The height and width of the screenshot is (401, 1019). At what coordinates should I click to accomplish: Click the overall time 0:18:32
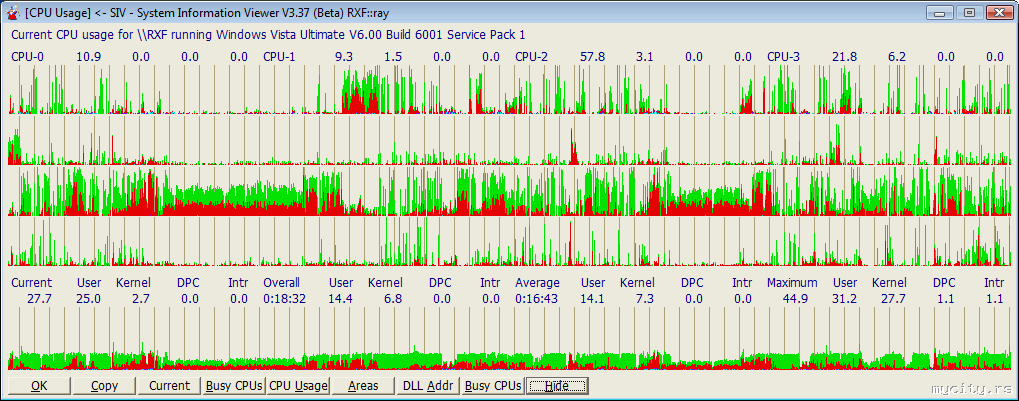point(284,298)
